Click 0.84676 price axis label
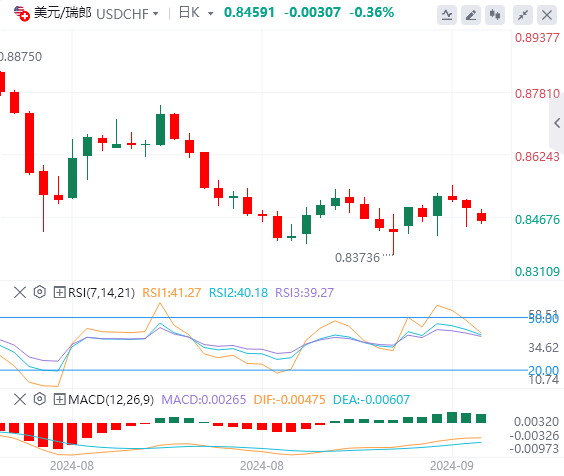564x476 pixels. 537,219
